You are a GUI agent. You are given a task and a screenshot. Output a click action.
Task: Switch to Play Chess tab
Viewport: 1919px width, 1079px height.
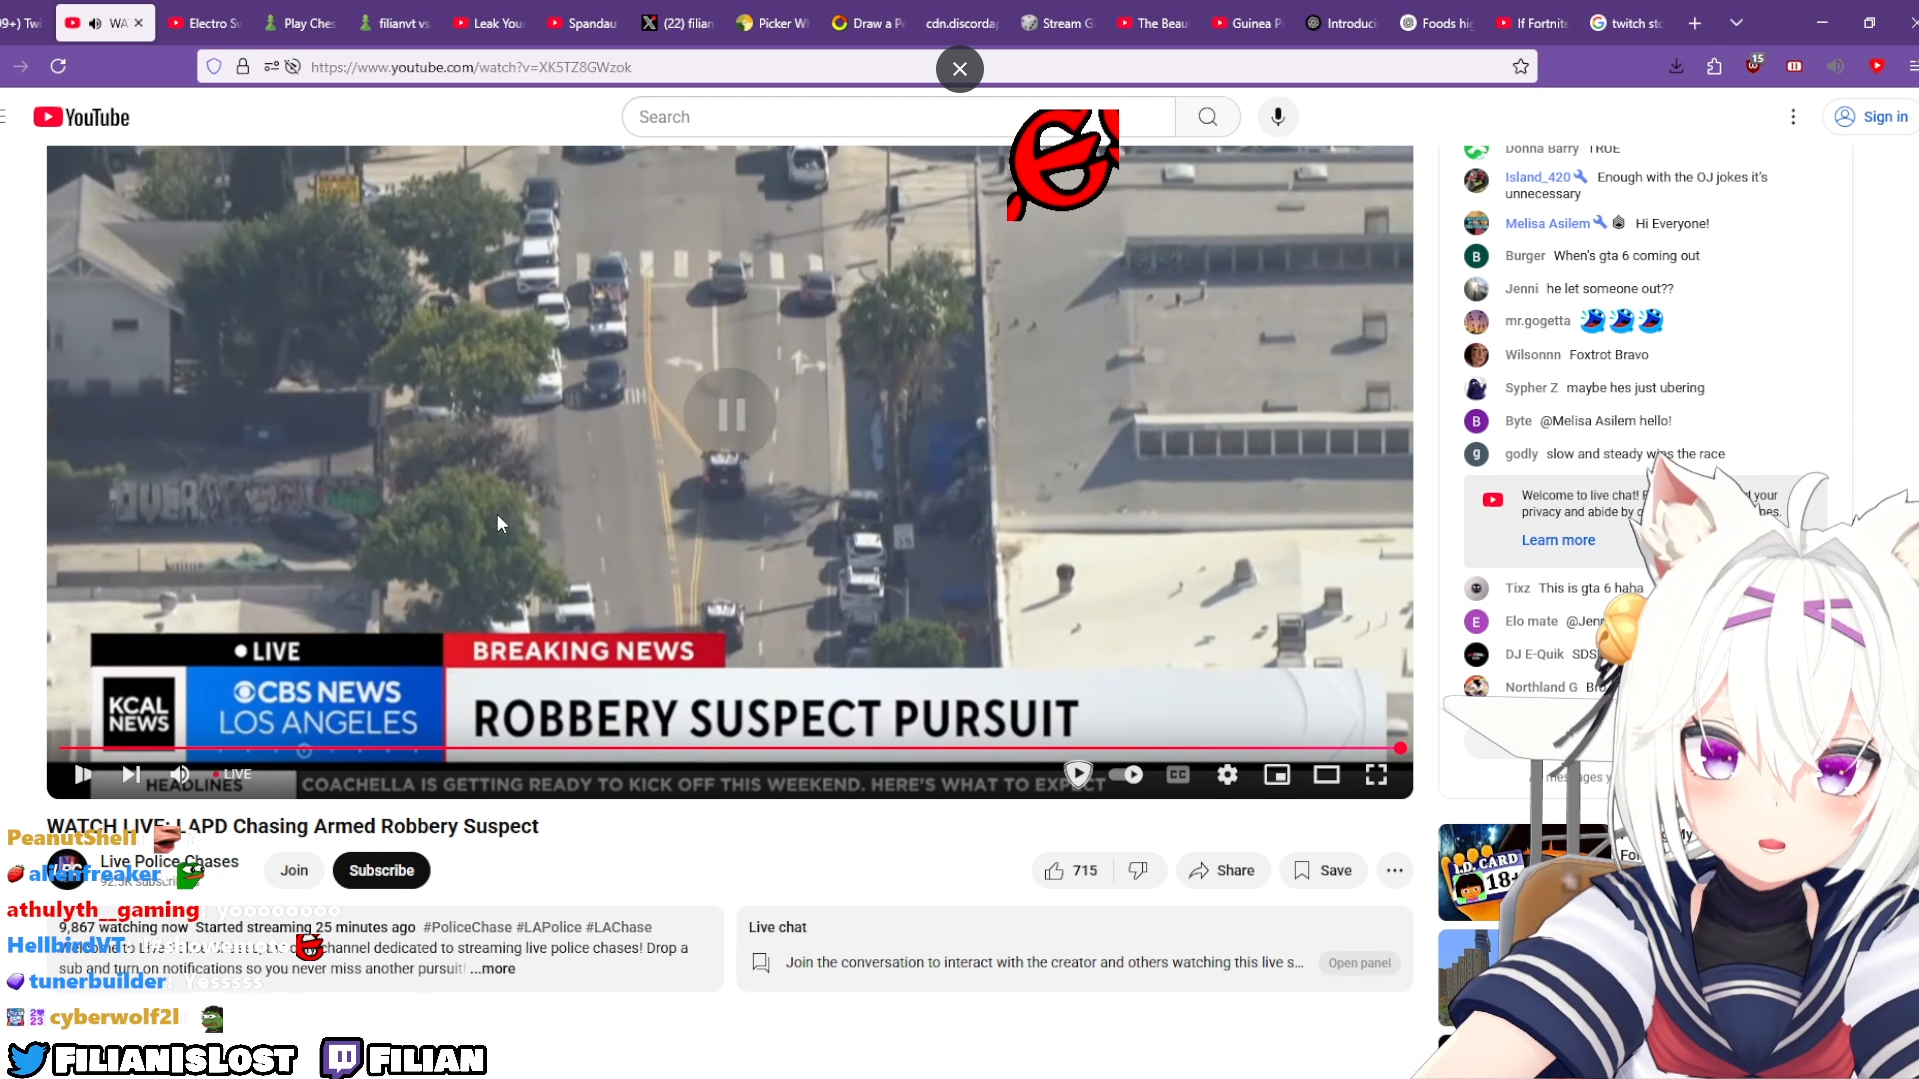click(x=299, y=23)
